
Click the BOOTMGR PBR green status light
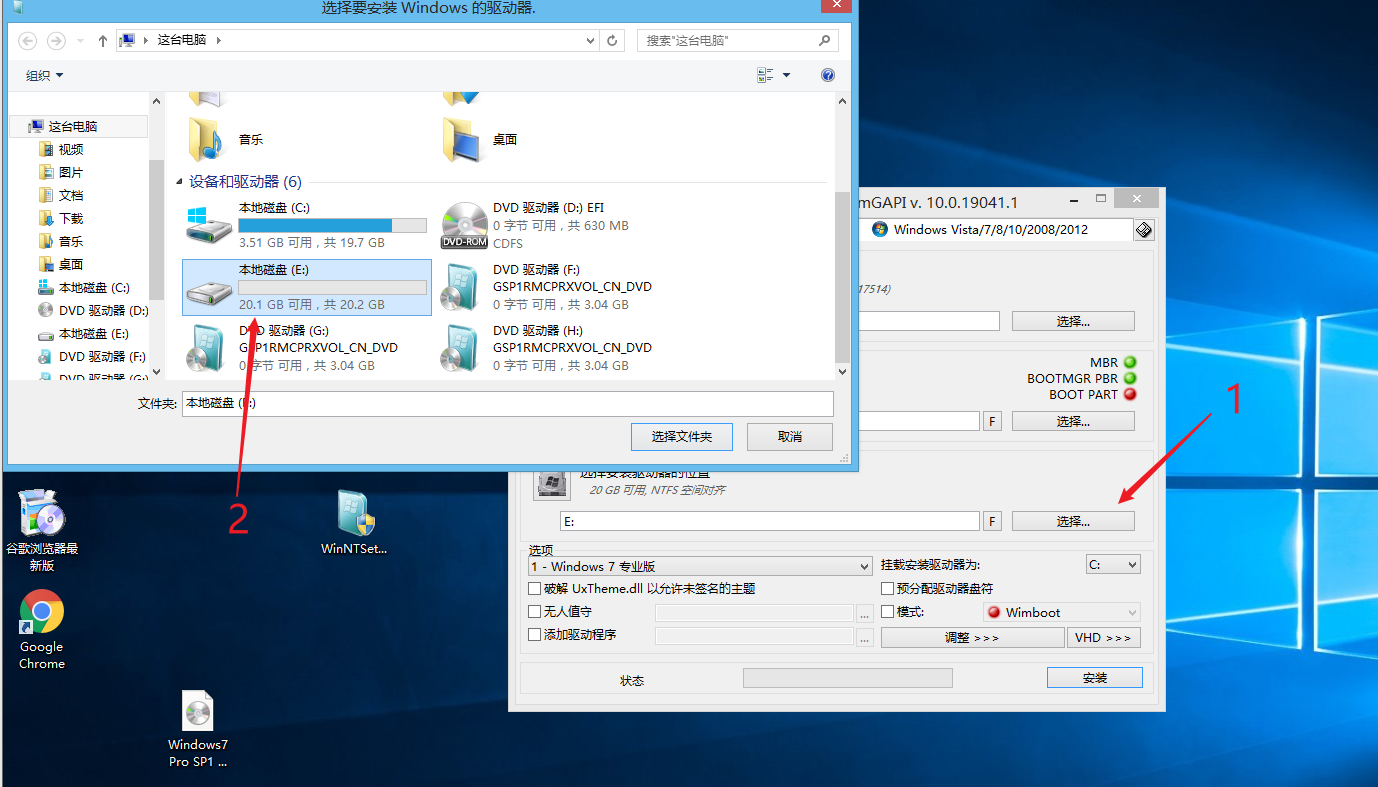point(1130,378)
